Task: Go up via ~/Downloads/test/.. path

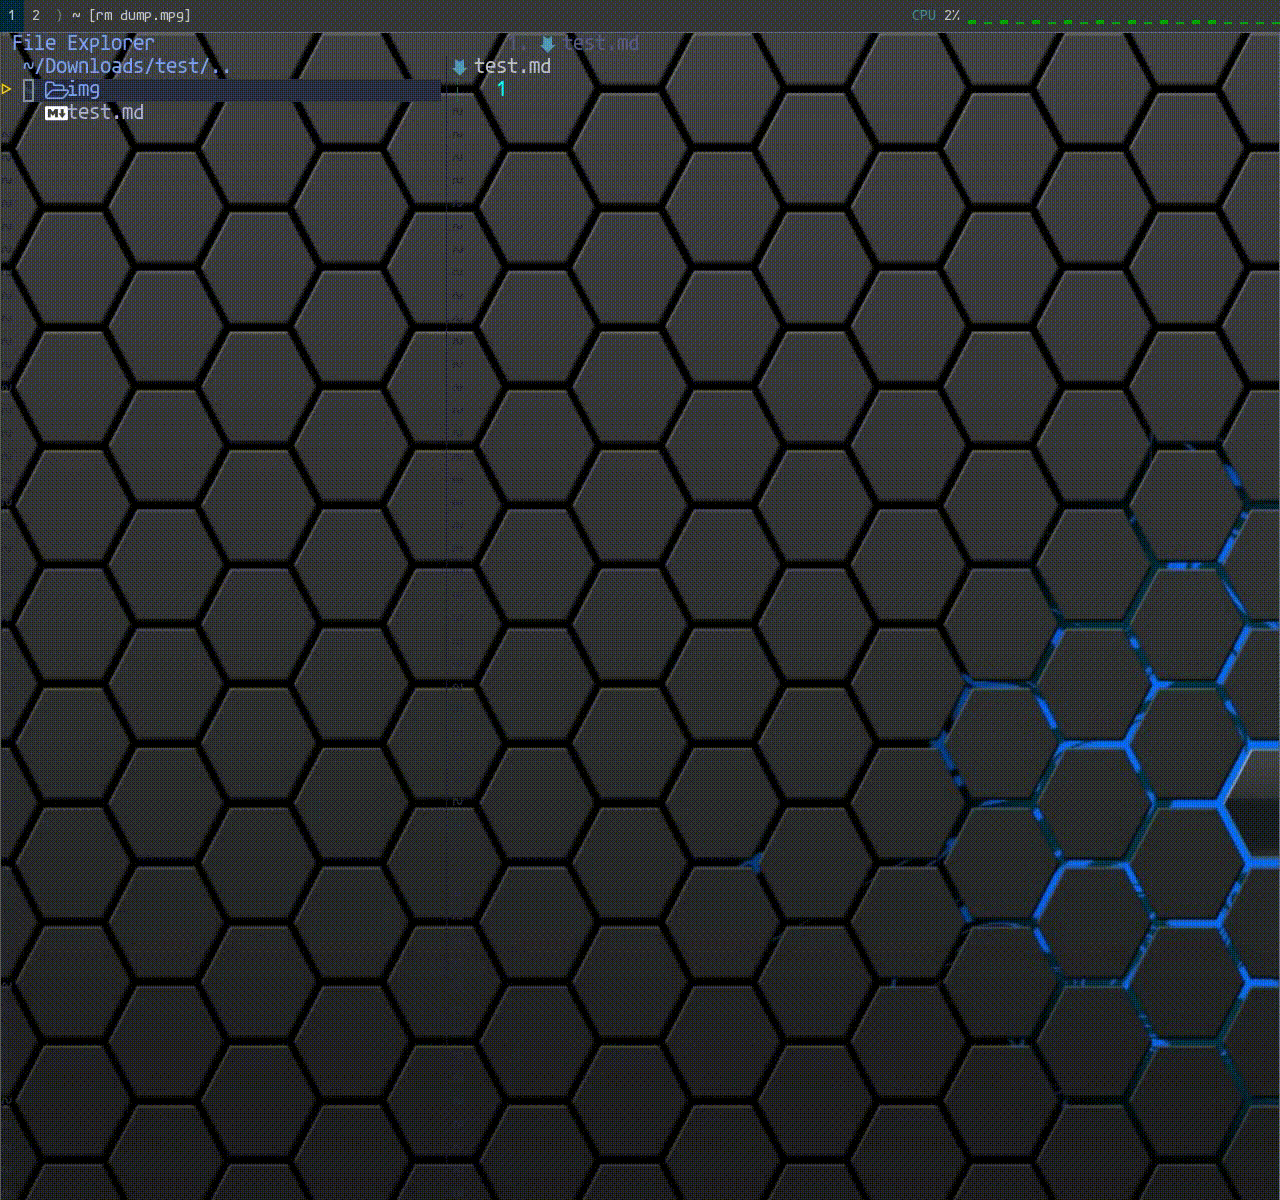Action: [x=127, y=67]
